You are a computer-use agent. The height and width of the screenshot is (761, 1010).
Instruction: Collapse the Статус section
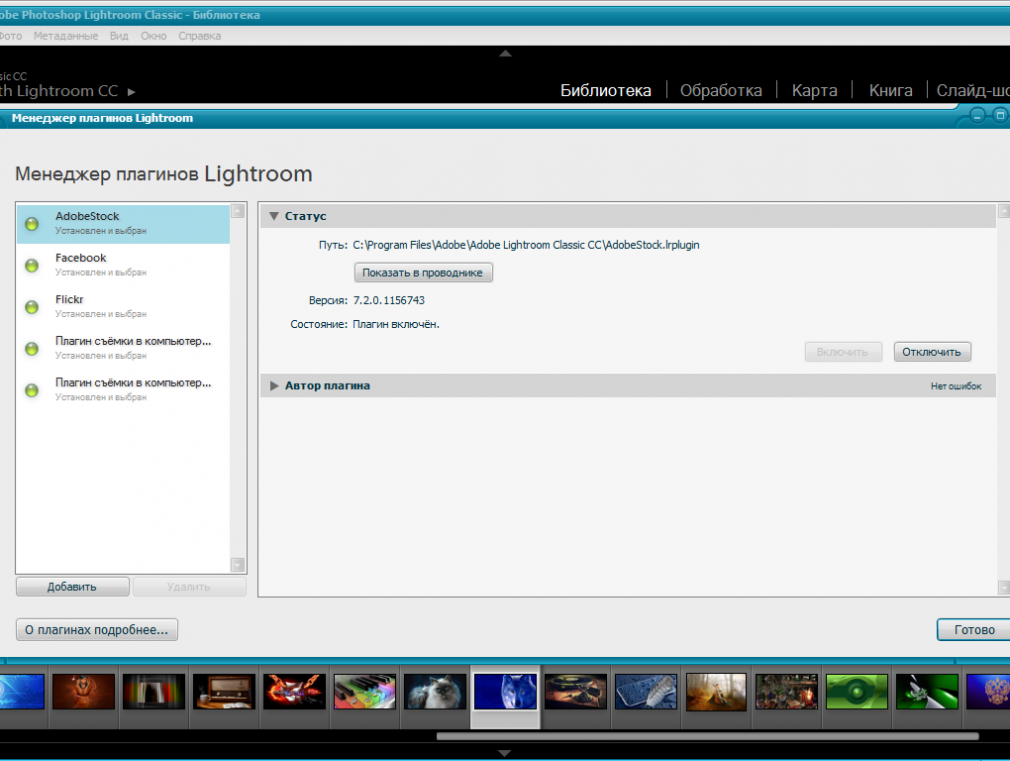[274, 217]
